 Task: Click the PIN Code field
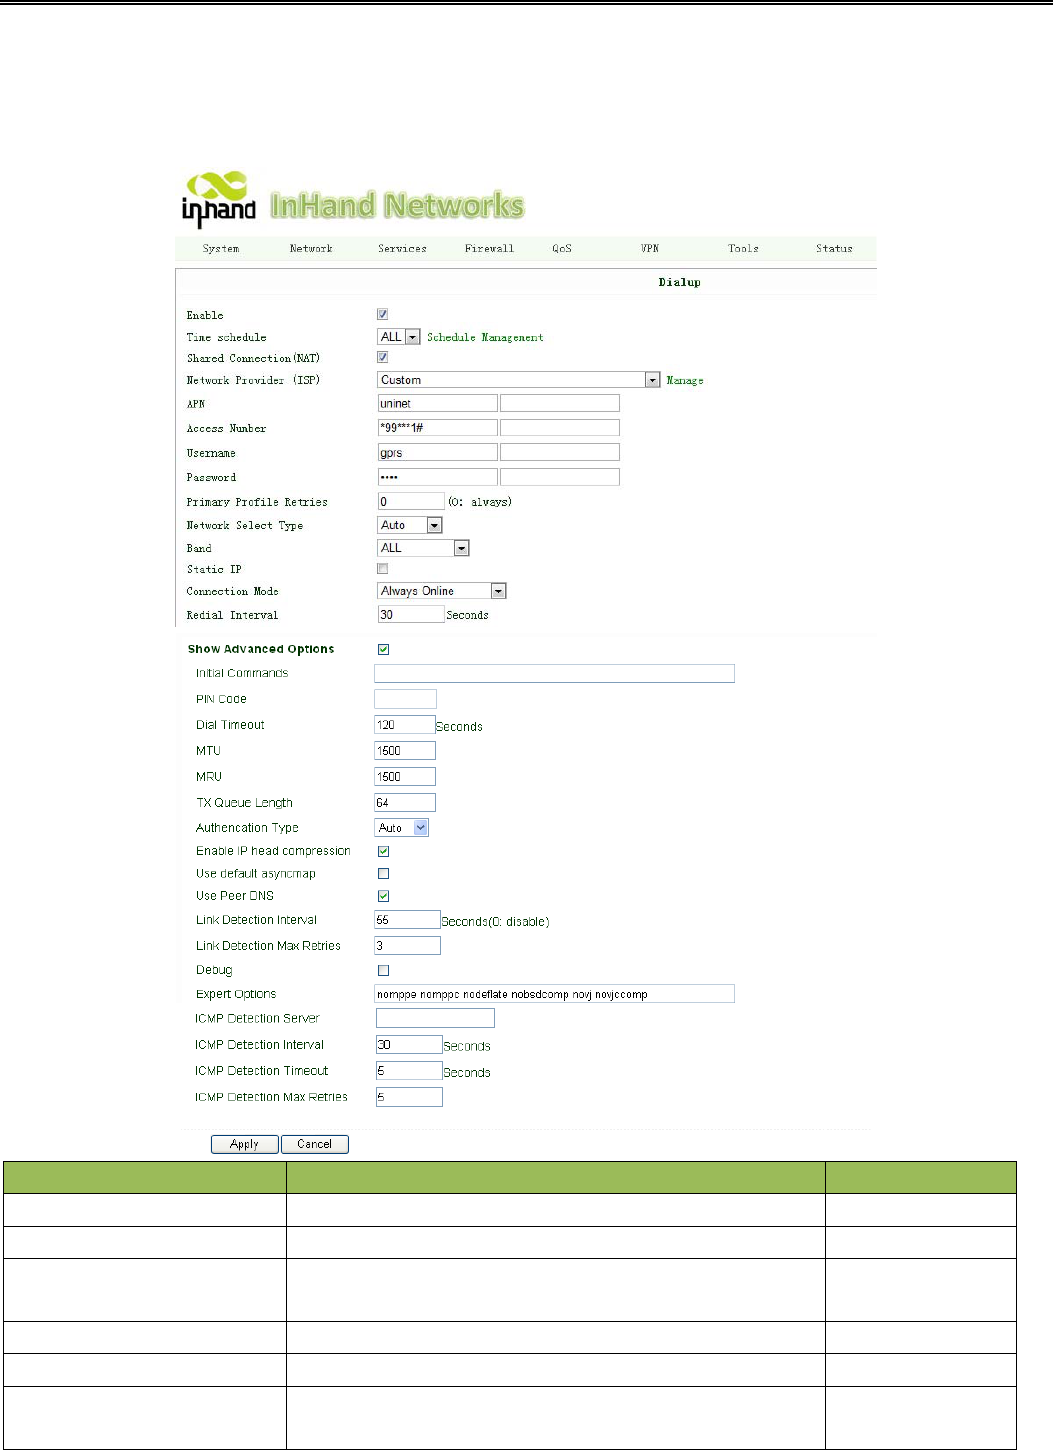pyautogui.click(x=406, y=699)
